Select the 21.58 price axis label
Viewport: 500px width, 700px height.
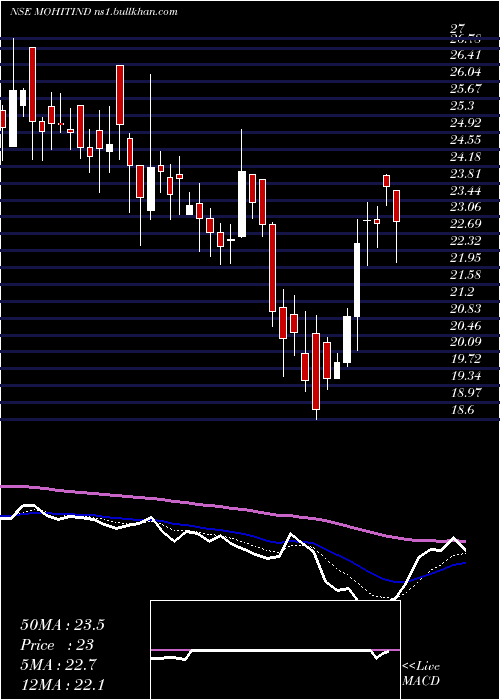tap(466, 275)
